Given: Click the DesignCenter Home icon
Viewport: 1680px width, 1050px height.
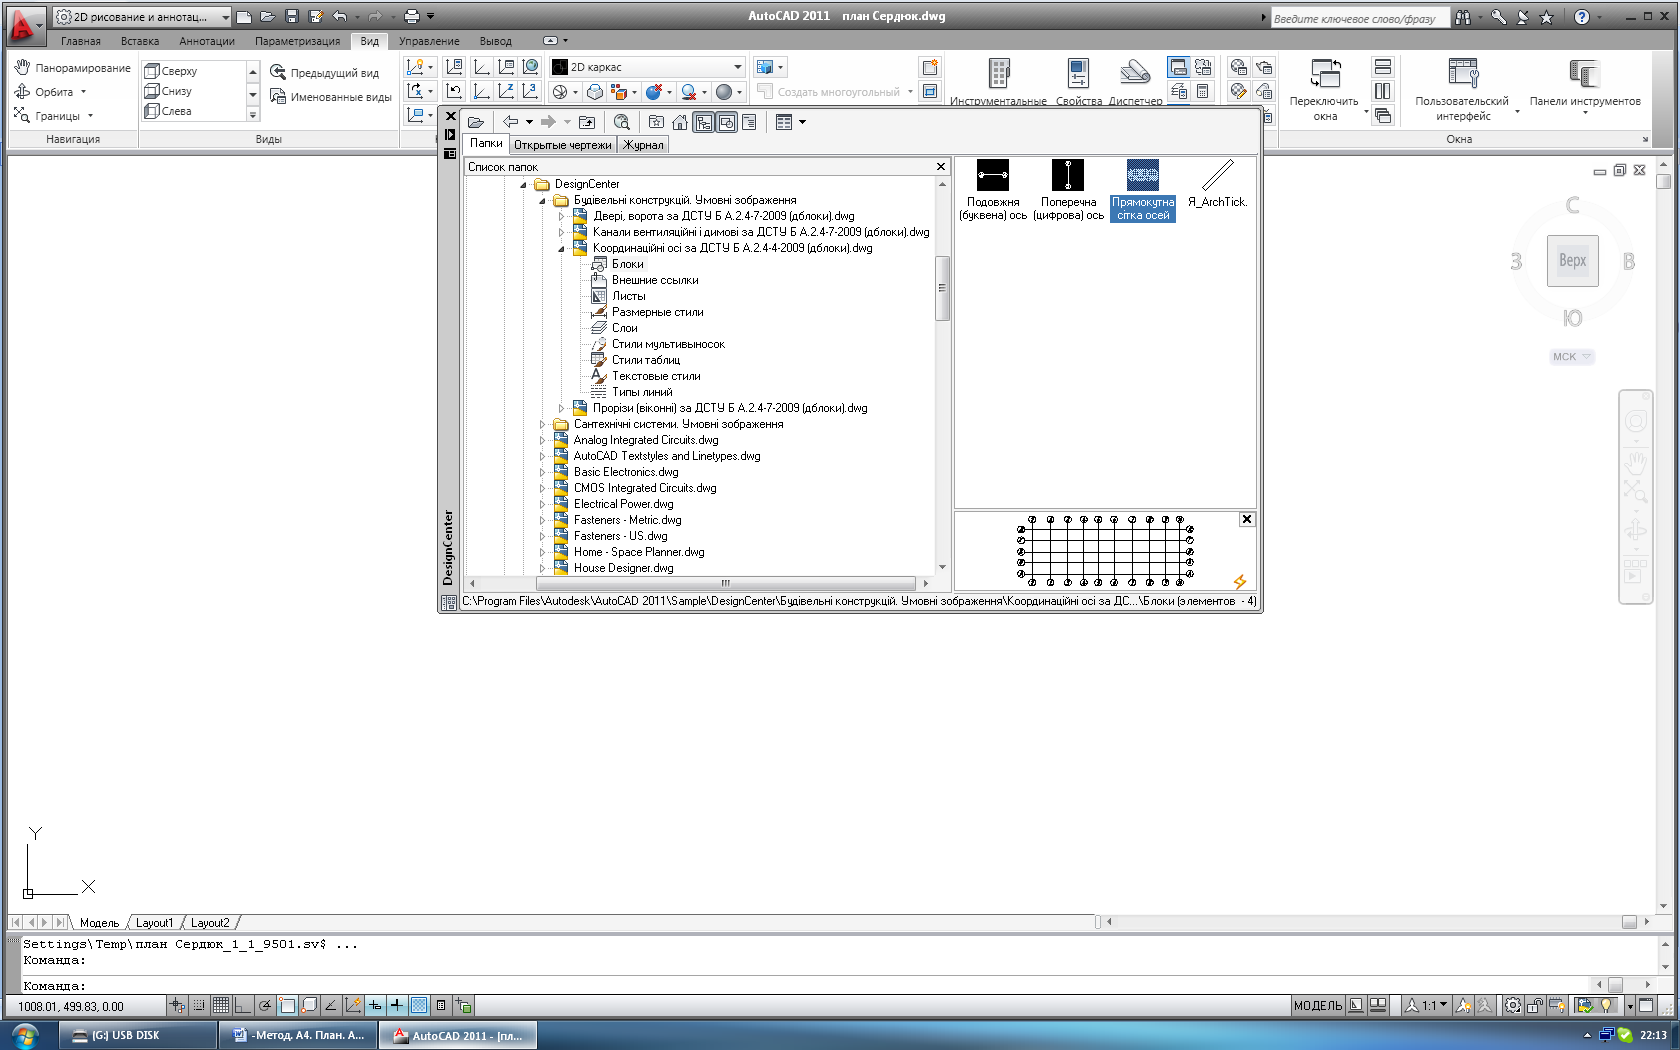Looking at the screenshot, I should [680, 122].
